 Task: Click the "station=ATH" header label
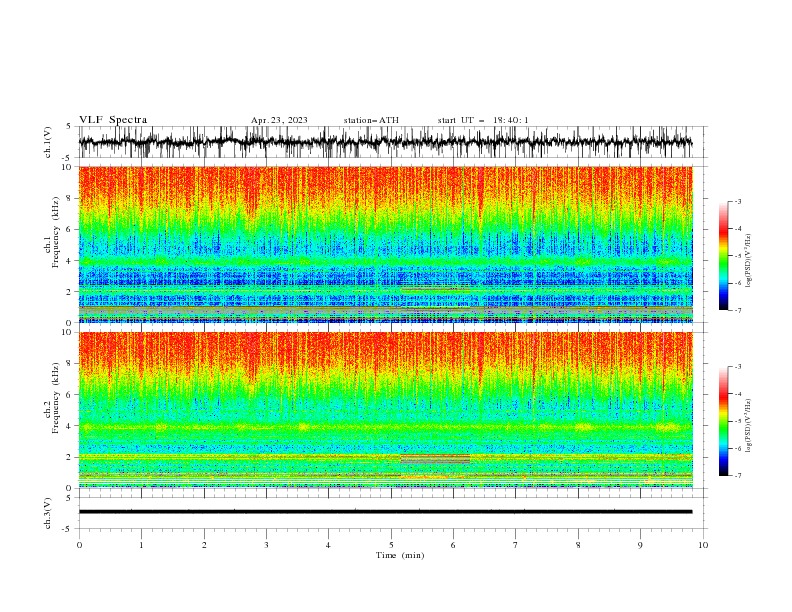click(371, 120)
